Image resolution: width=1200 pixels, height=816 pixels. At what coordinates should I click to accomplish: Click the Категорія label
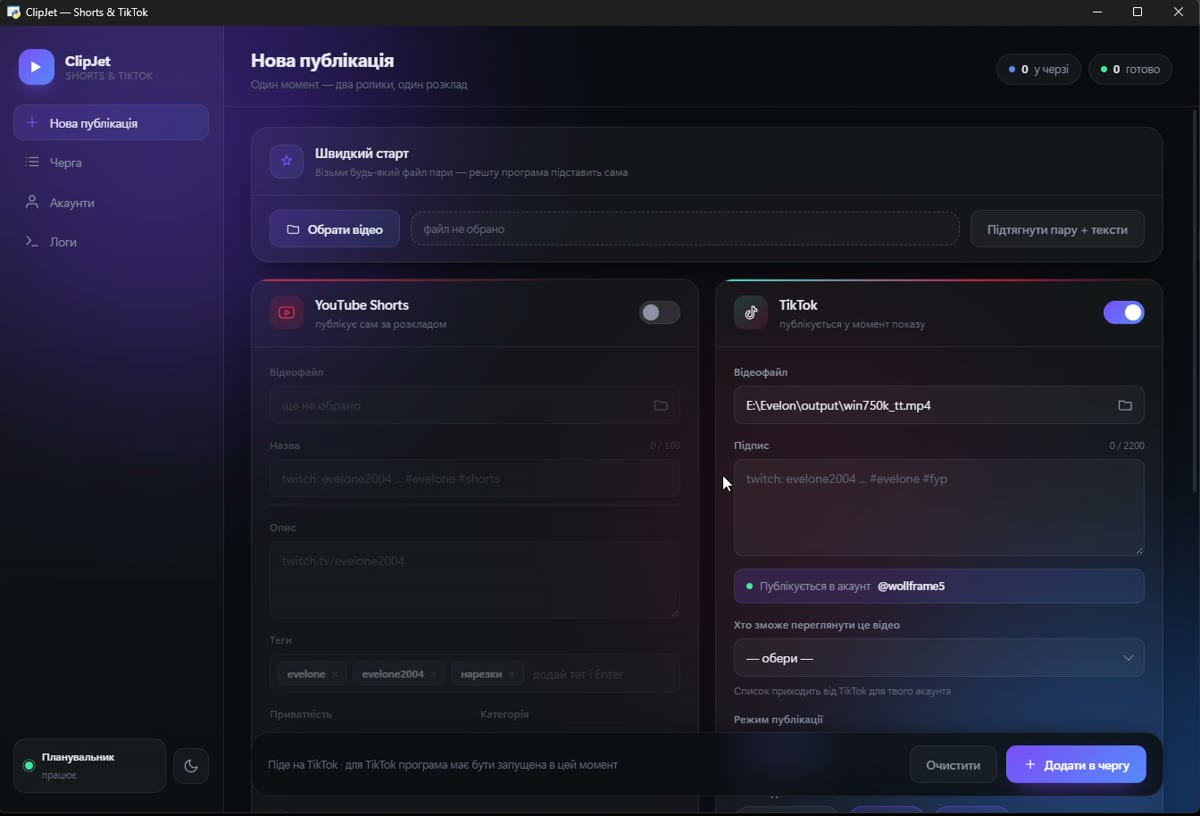504,714
